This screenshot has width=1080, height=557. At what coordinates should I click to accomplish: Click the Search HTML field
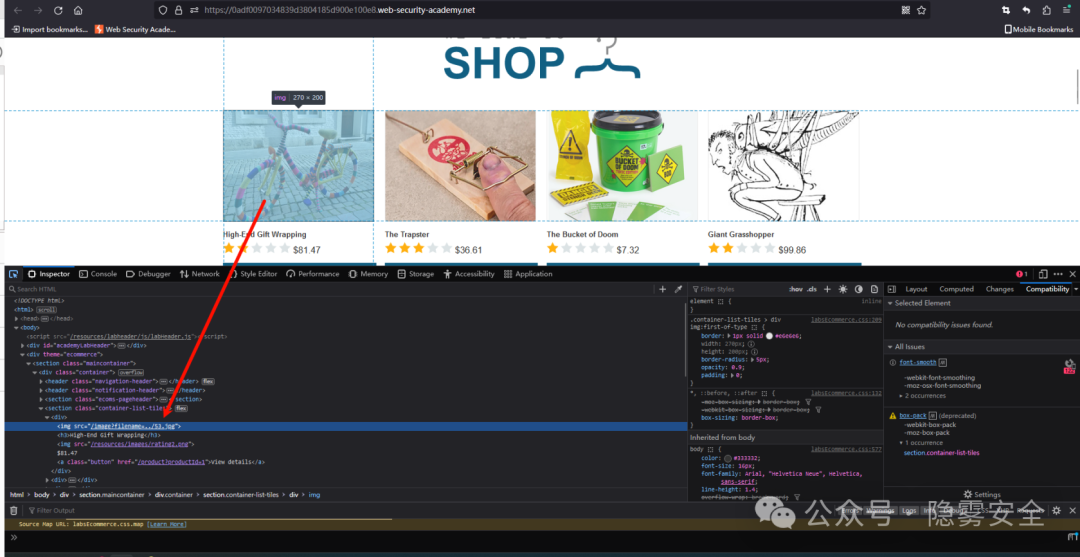click(331, 289)
